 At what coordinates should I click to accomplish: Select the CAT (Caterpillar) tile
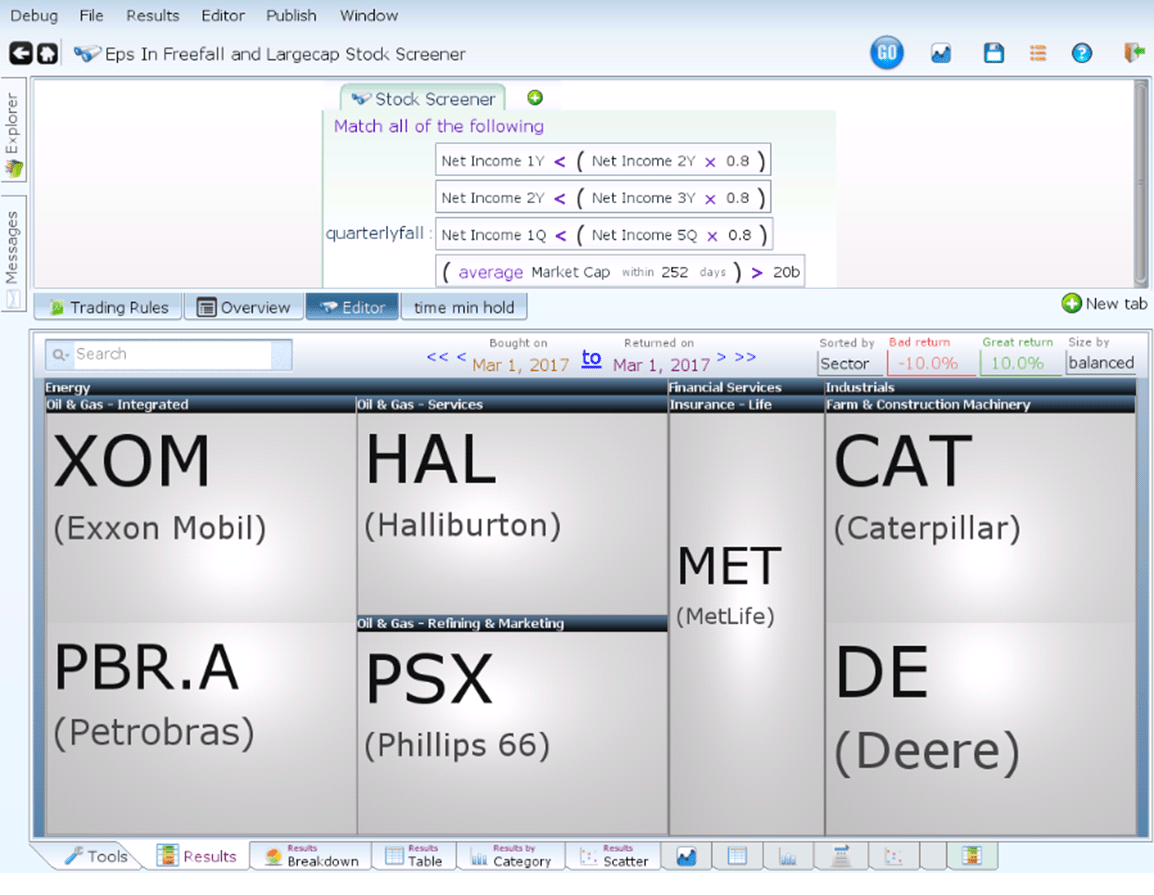coord(981,517)
